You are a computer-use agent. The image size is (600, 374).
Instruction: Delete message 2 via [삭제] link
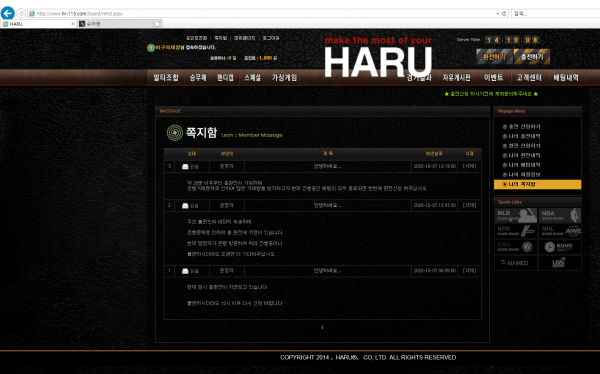[x=470, y=205]
